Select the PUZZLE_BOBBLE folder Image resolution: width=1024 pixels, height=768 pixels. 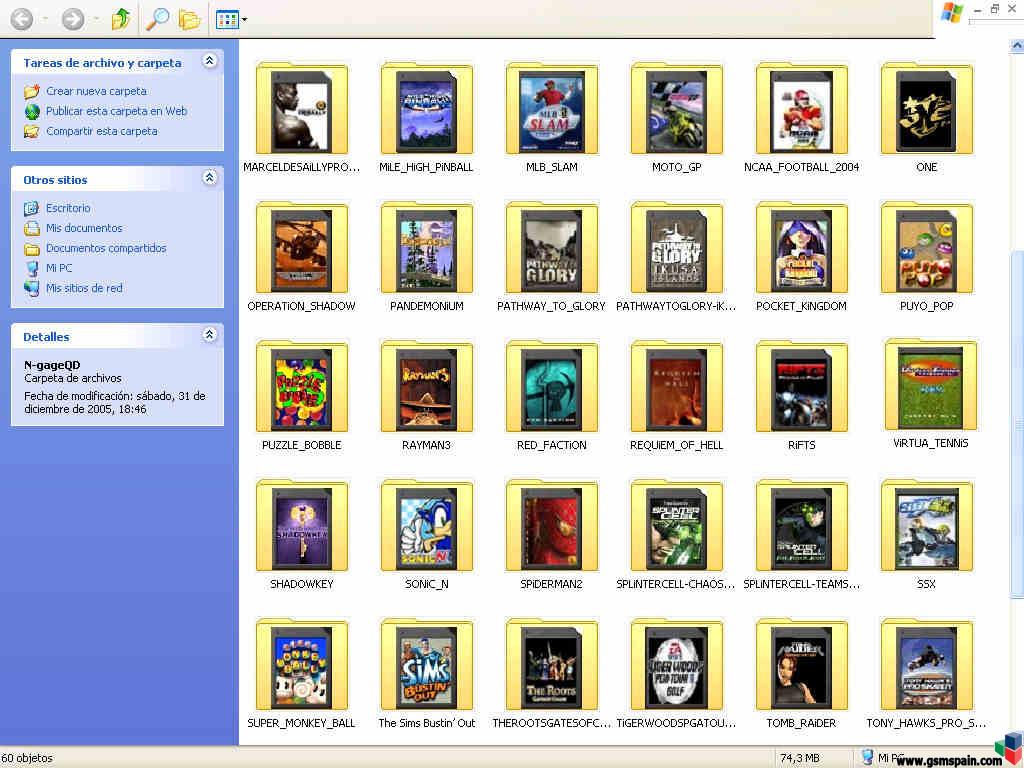[302, 396]
